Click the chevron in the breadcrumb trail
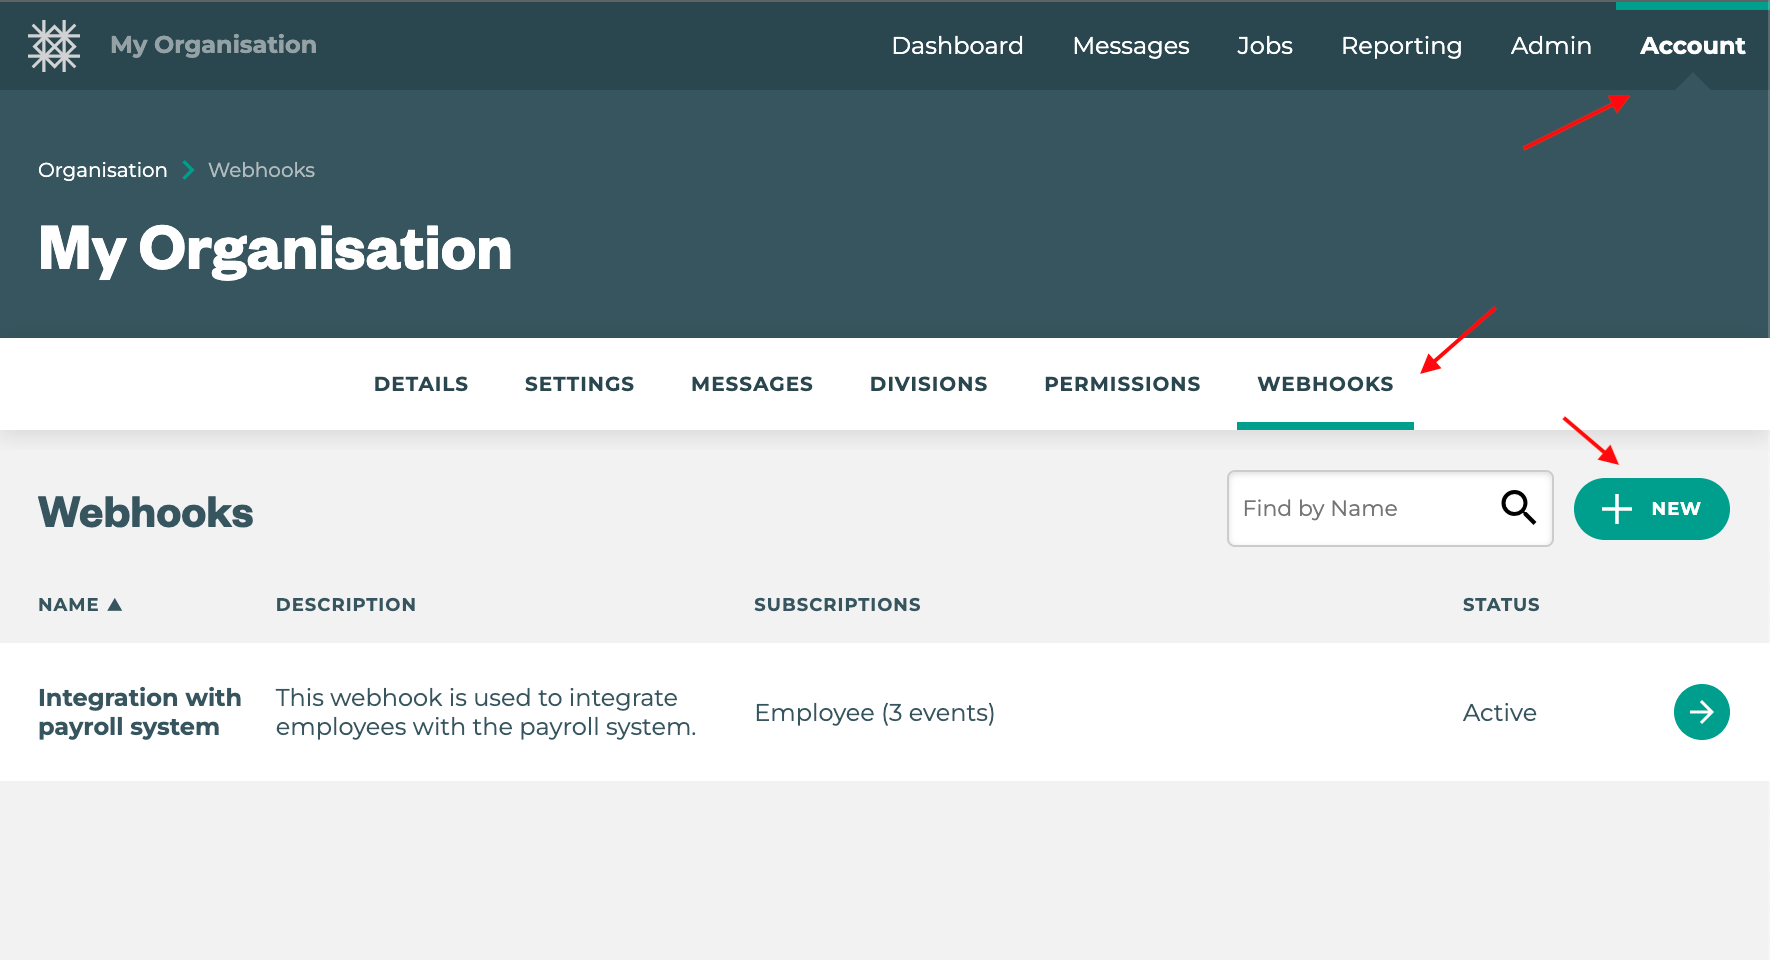 coord(187,170)
